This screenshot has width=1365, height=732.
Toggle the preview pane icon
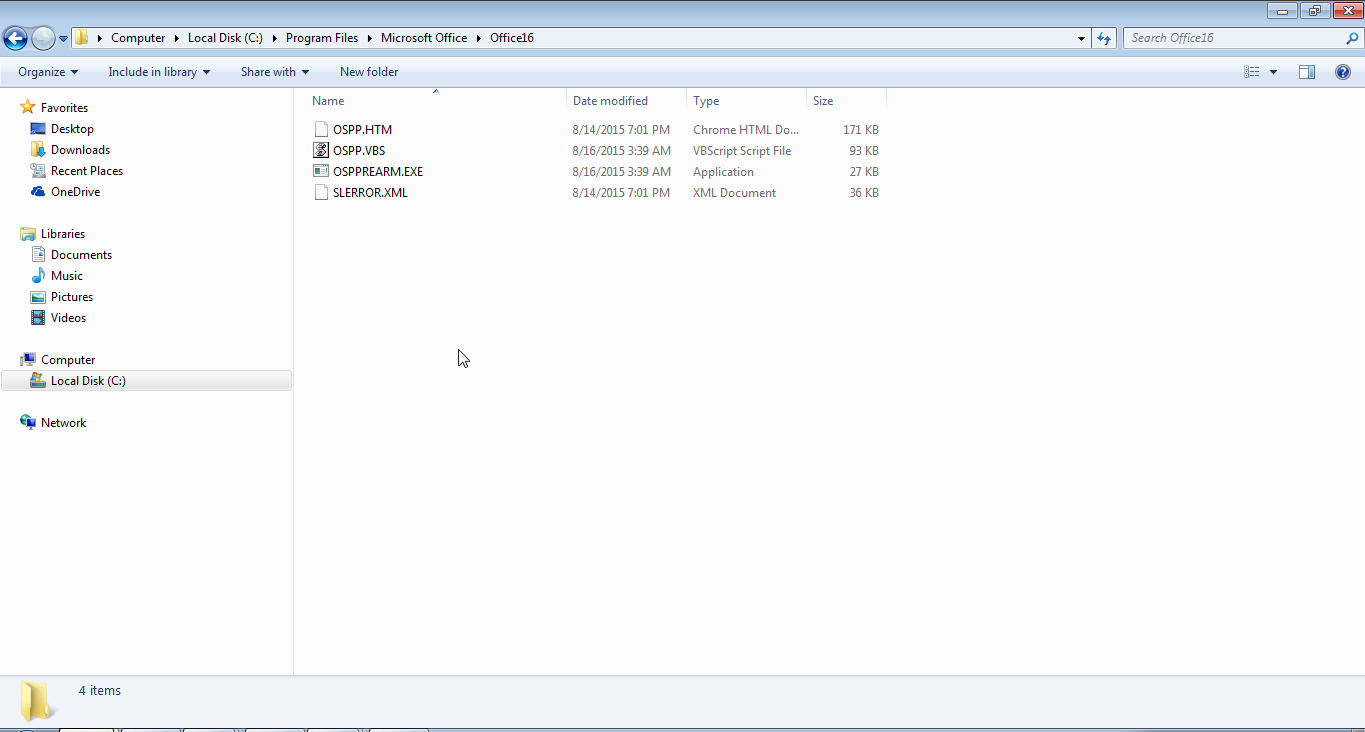1307,72
